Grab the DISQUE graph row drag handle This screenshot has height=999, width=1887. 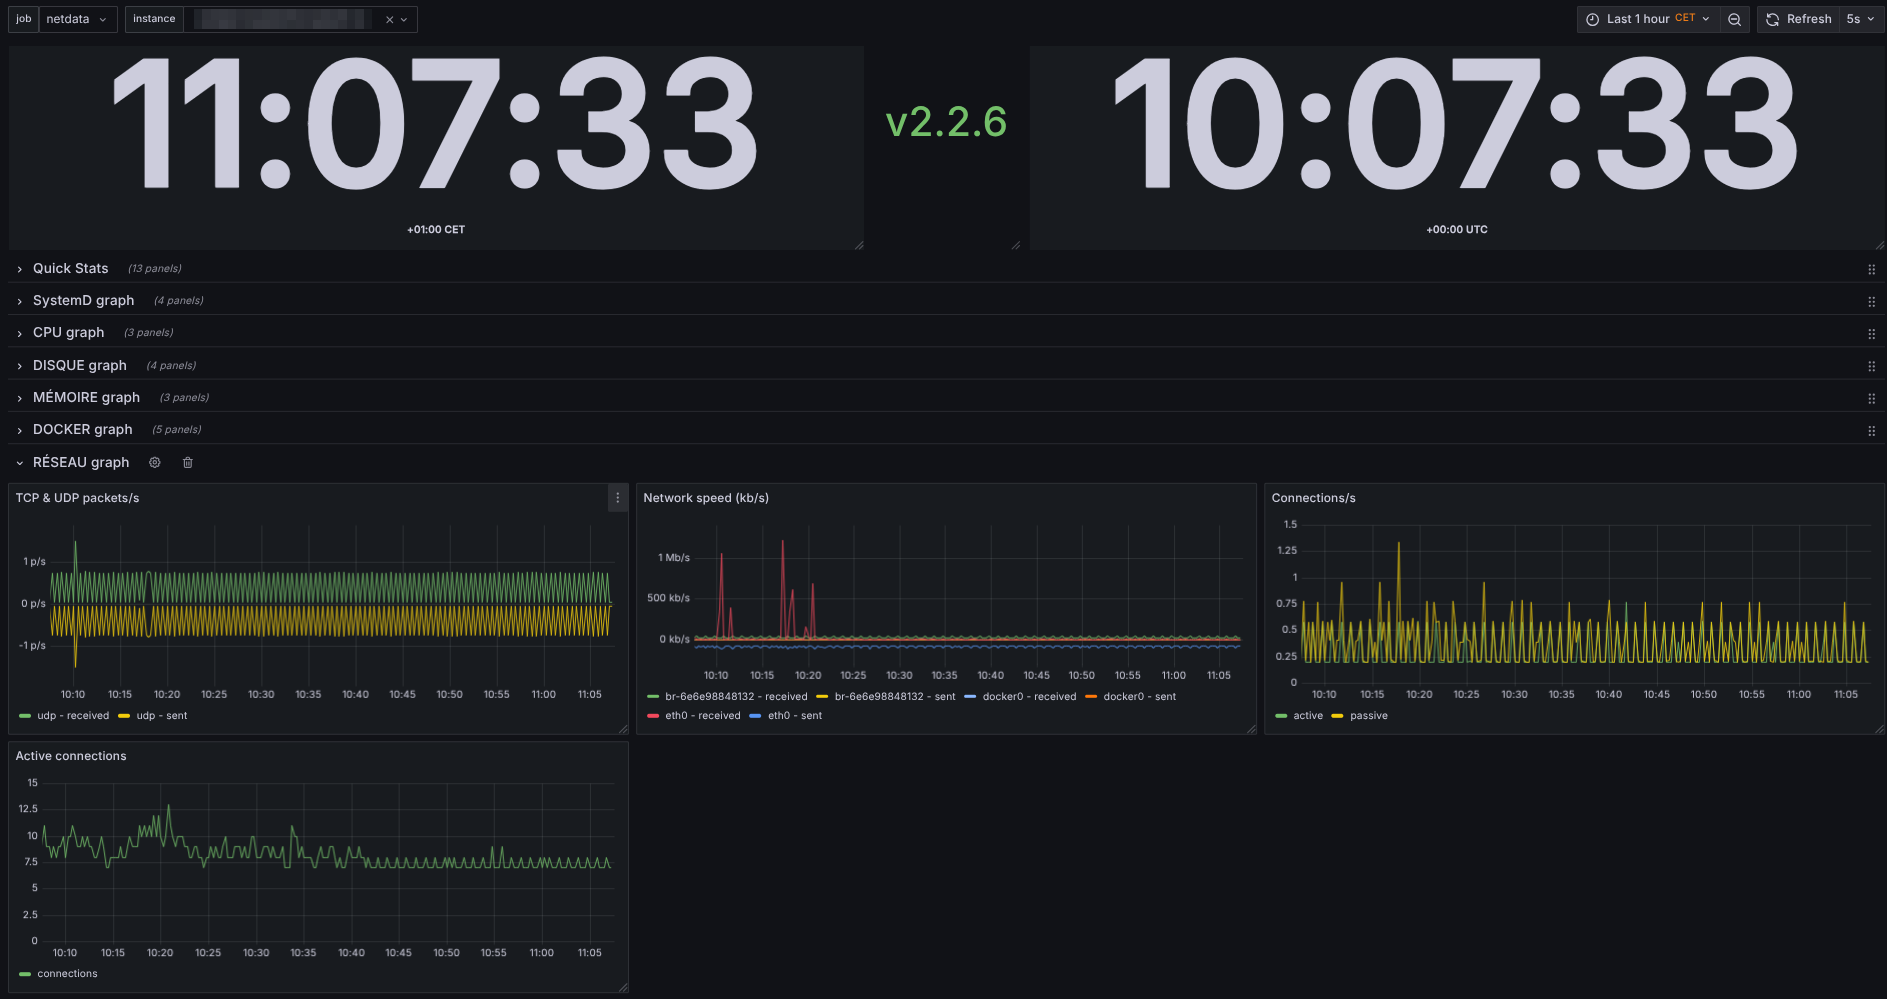tap(1871, 366)
